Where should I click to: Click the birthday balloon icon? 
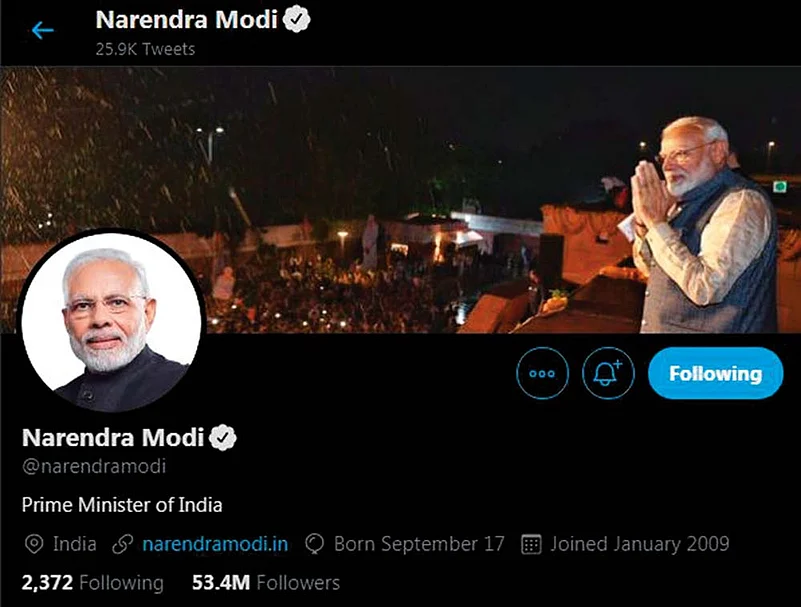[316, 545]
